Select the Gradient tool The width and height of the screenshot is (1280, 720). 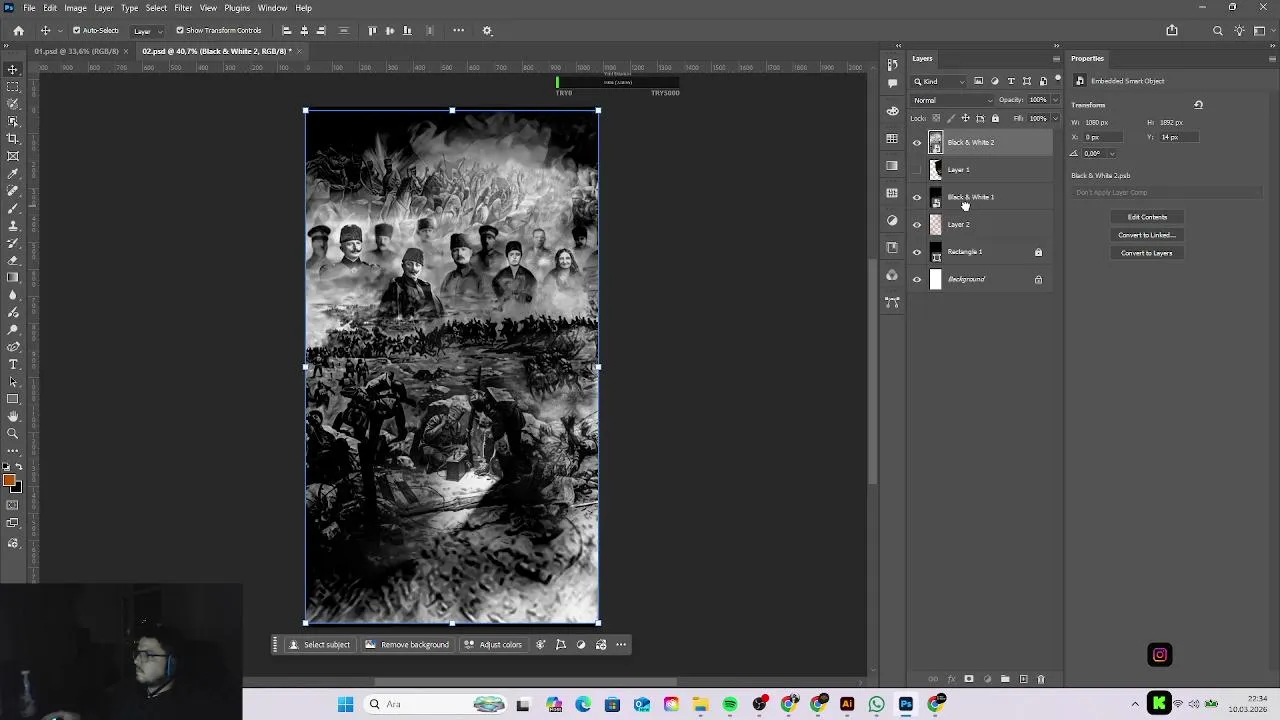[x=13, y=277]
